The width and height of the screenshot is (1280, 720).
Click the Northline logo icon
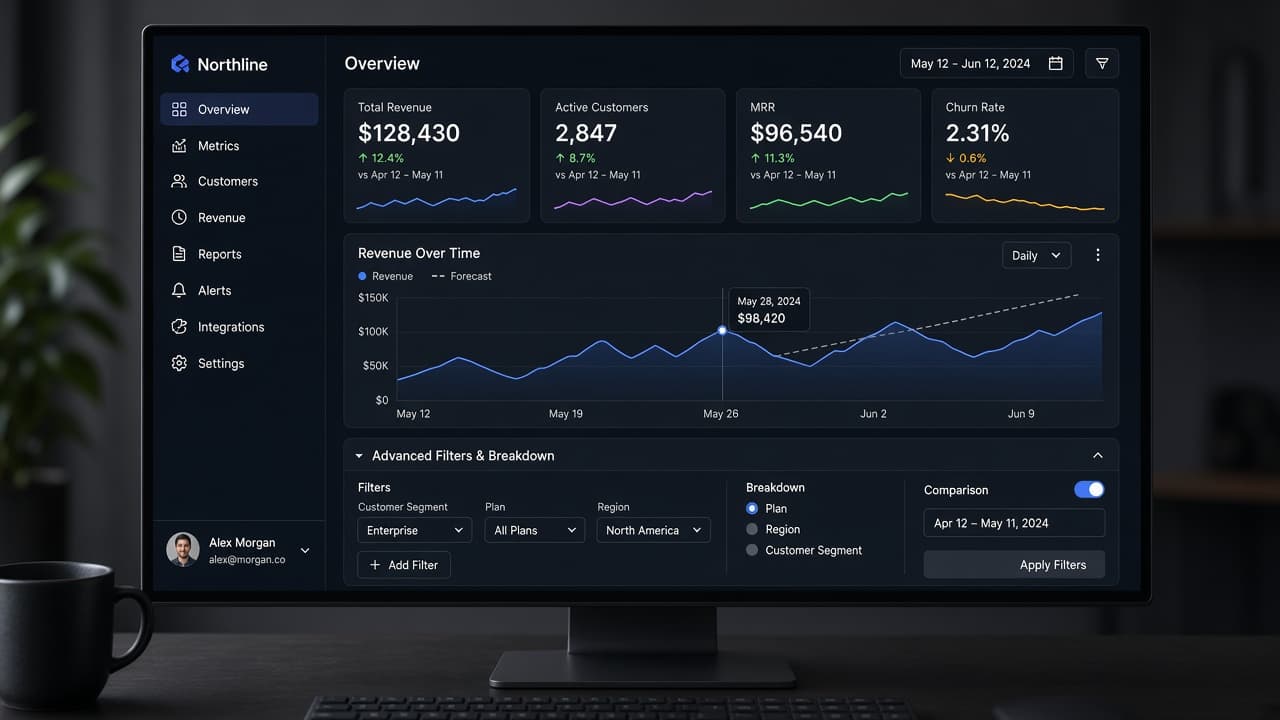click(x=180, y=64)
